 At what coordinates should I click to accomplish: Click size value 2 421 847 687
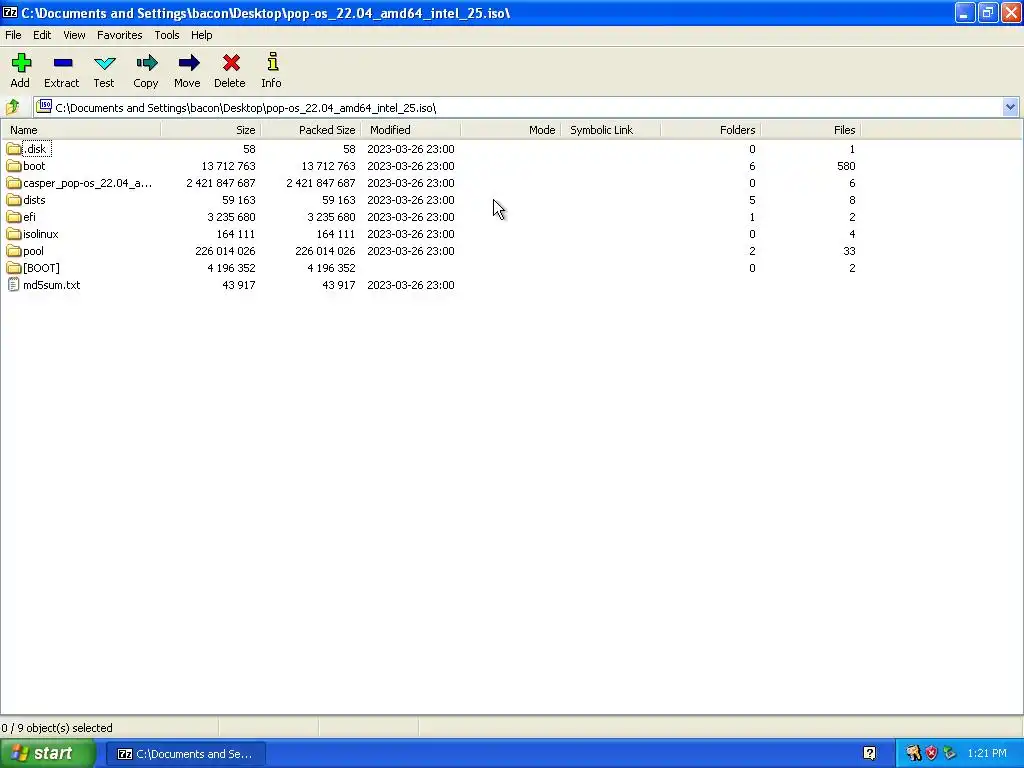[221, 183]
